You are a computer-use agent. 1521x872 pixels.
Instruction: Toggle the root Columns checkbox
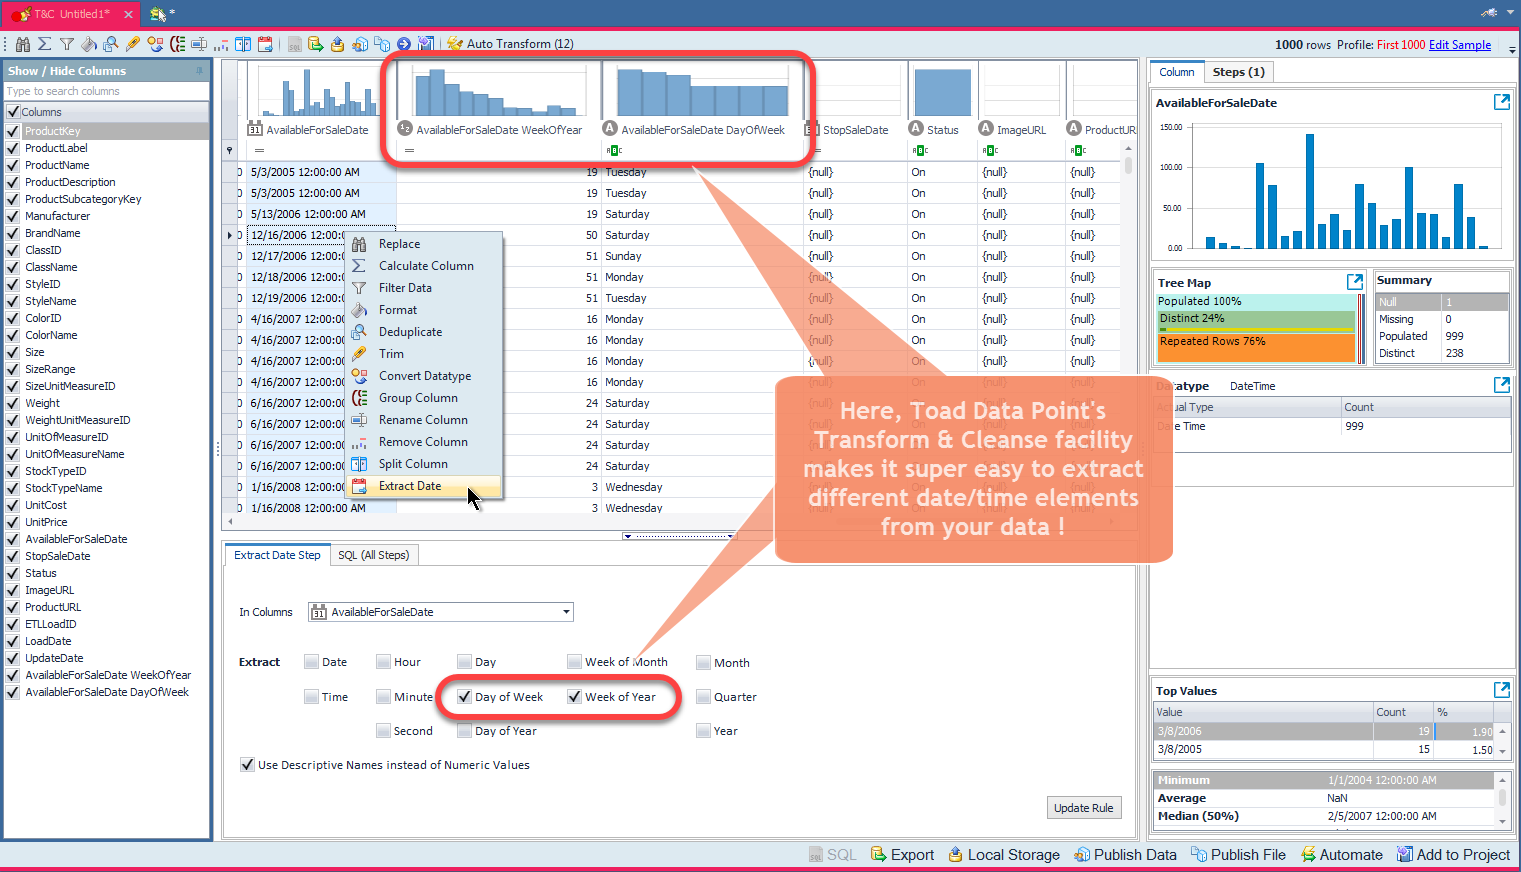(x=13, y=112)
